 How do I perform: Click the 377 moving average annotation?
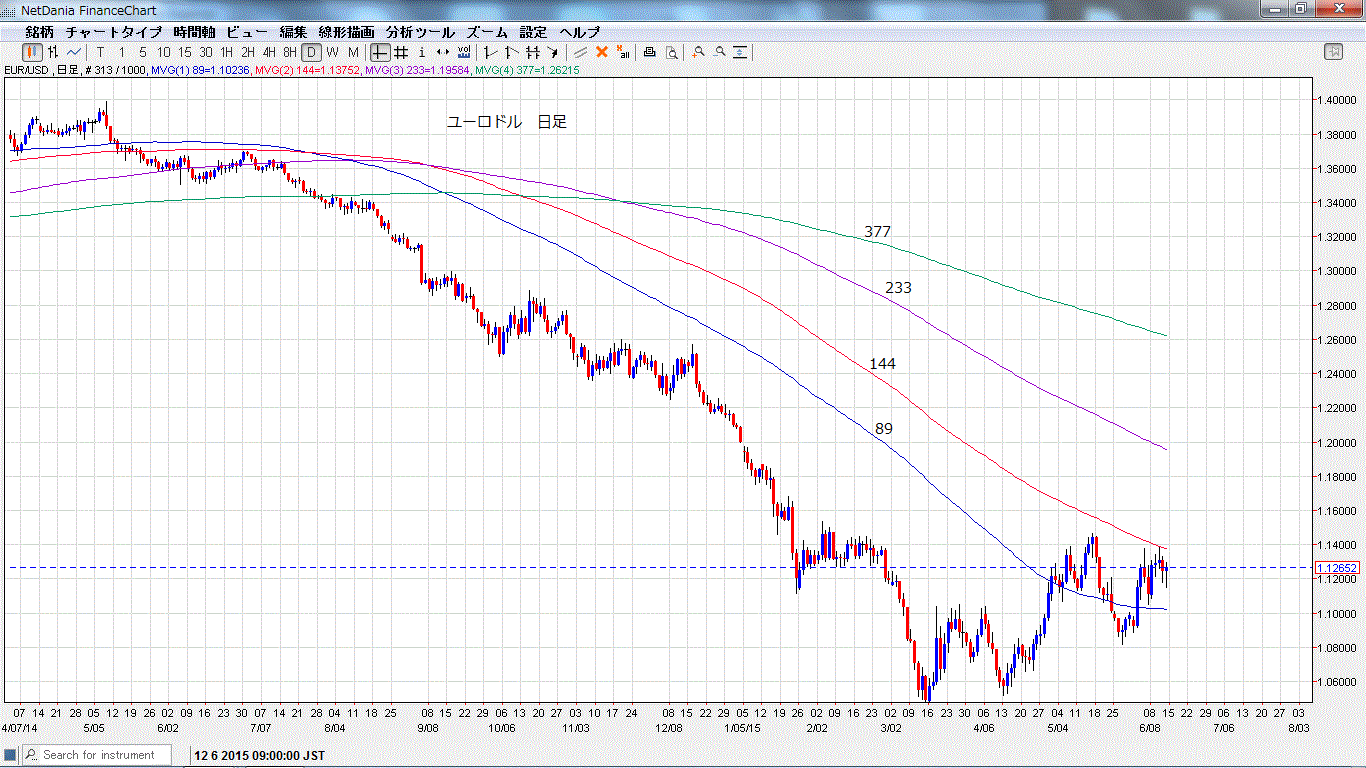coord(877,232)
